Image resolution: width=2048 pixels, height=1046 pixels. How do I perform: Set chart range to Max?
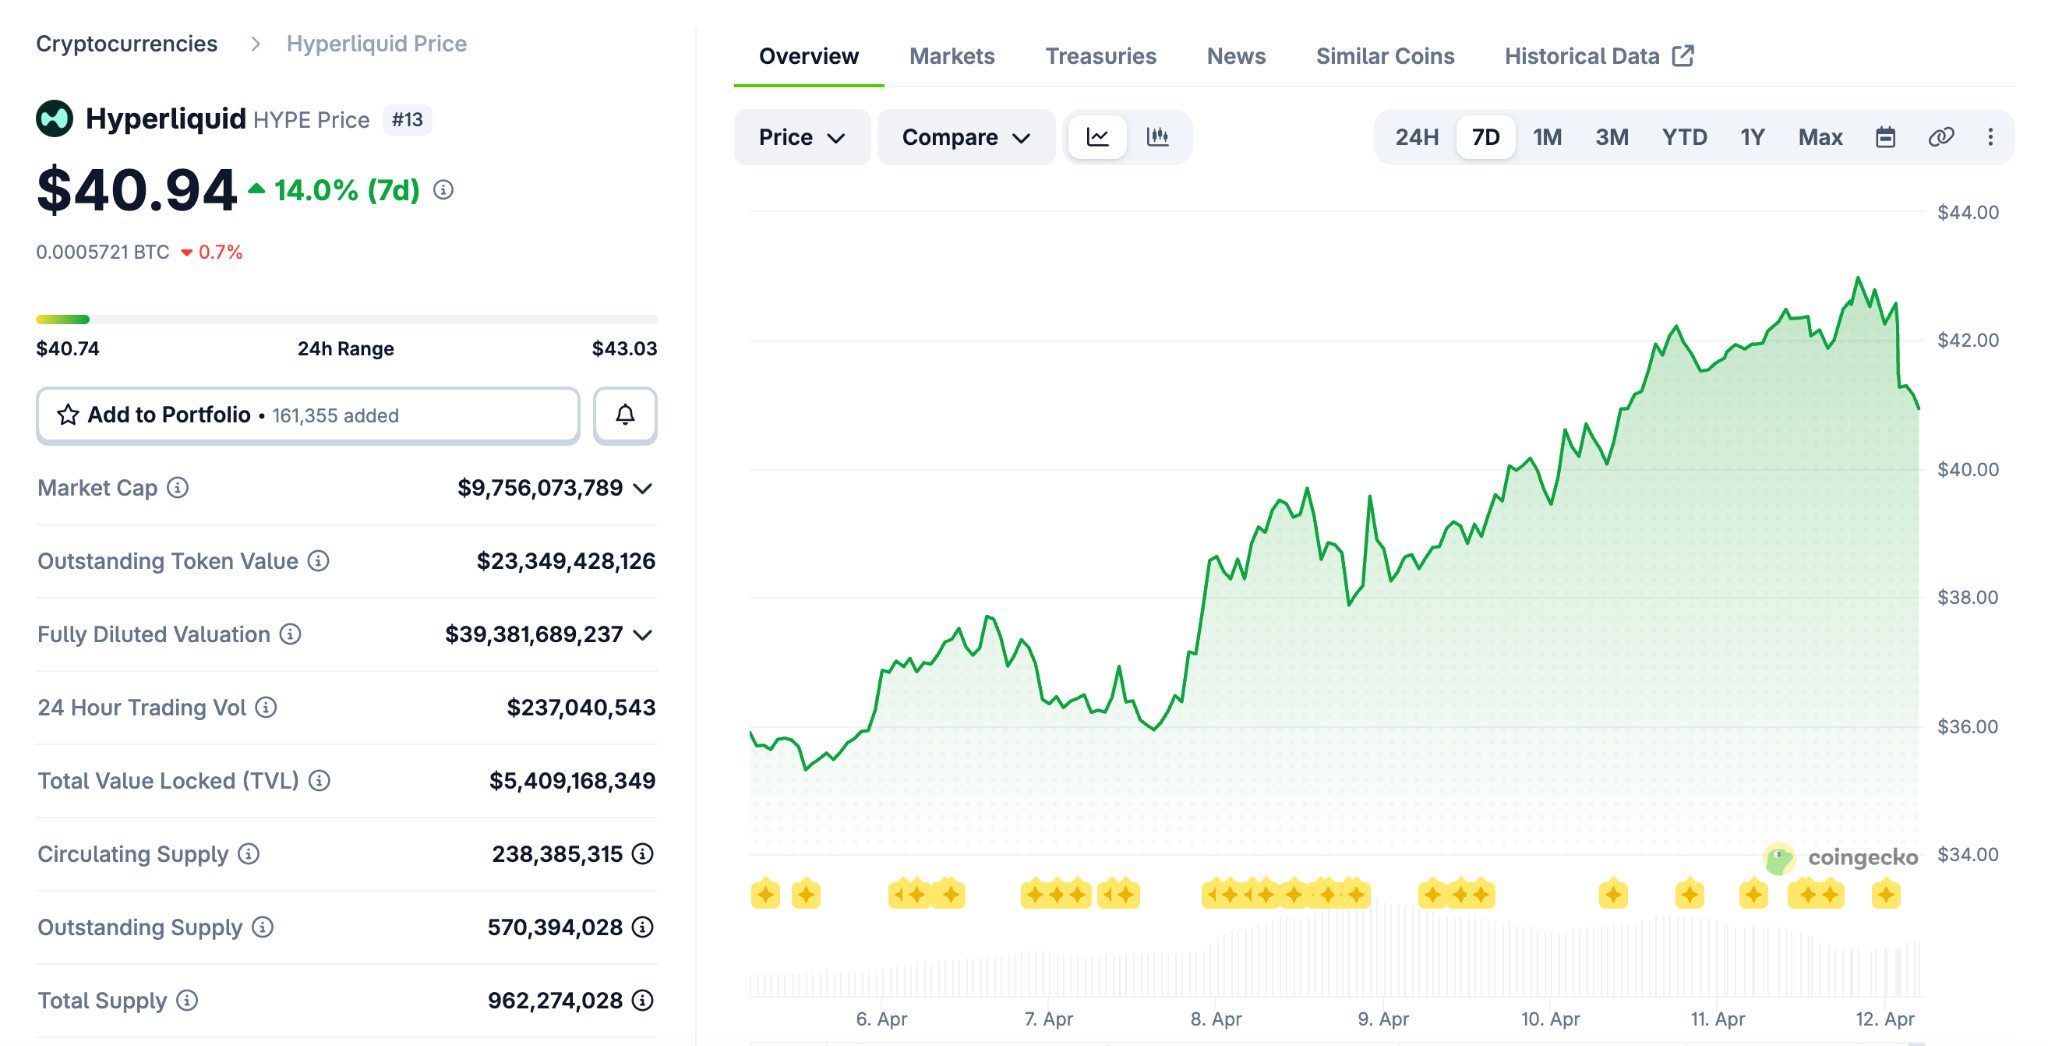tap(1819, 137)
